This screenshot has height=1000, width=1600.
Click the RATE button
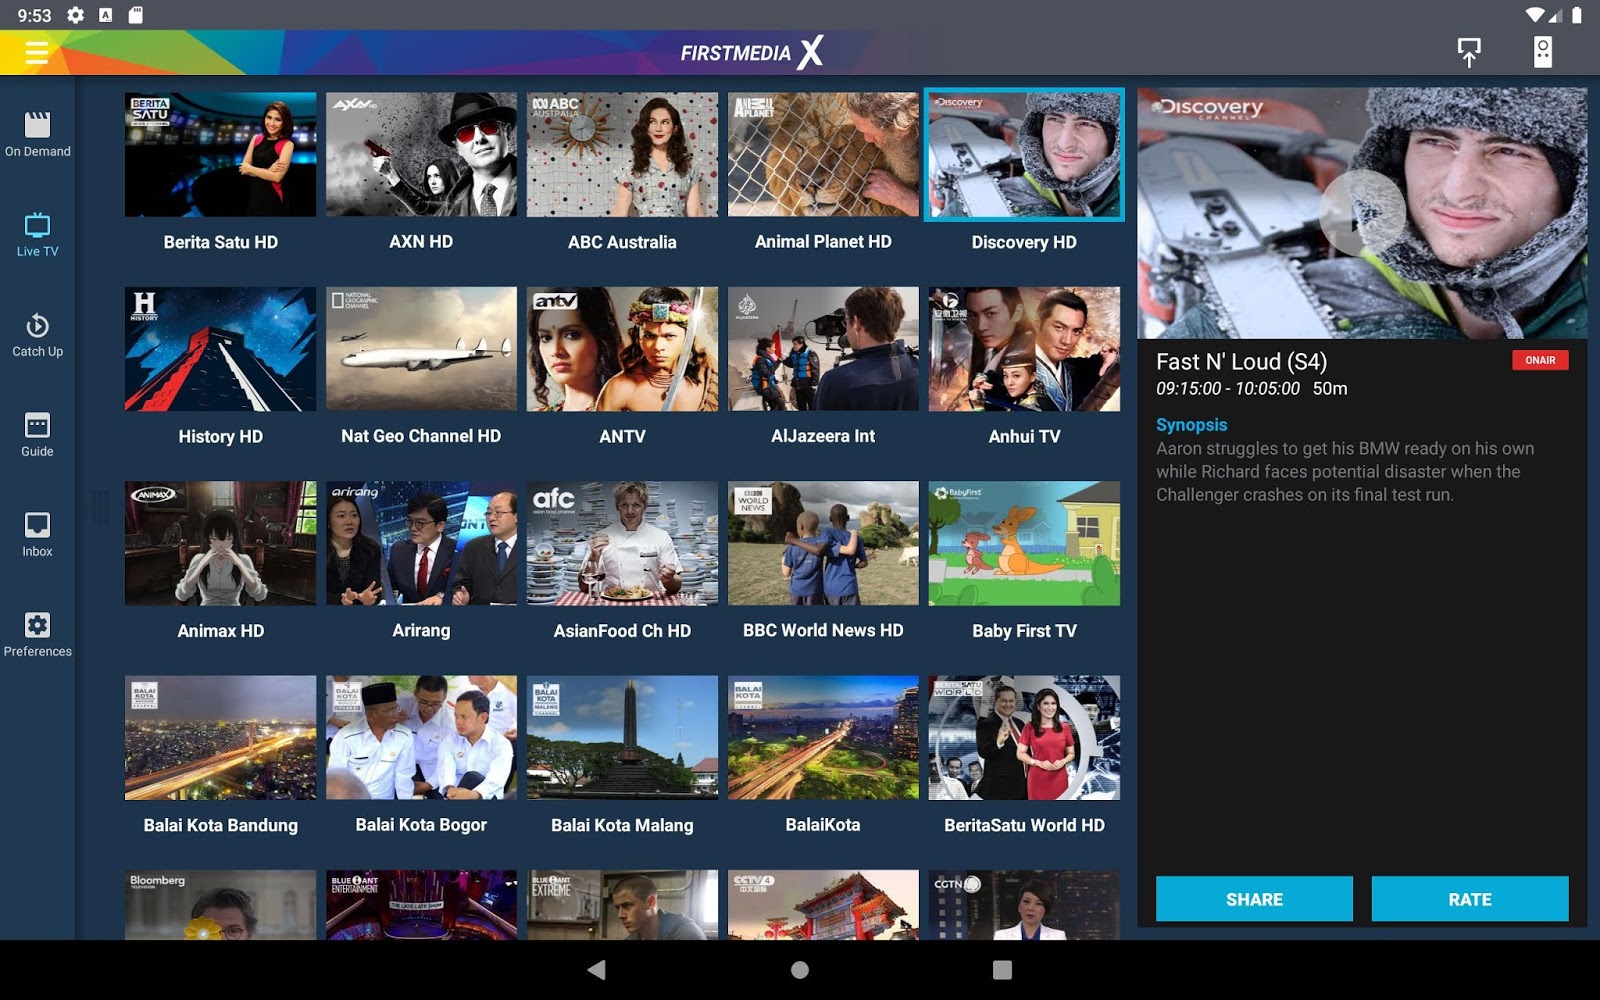pyautogui.click(x=1470, y=898)
